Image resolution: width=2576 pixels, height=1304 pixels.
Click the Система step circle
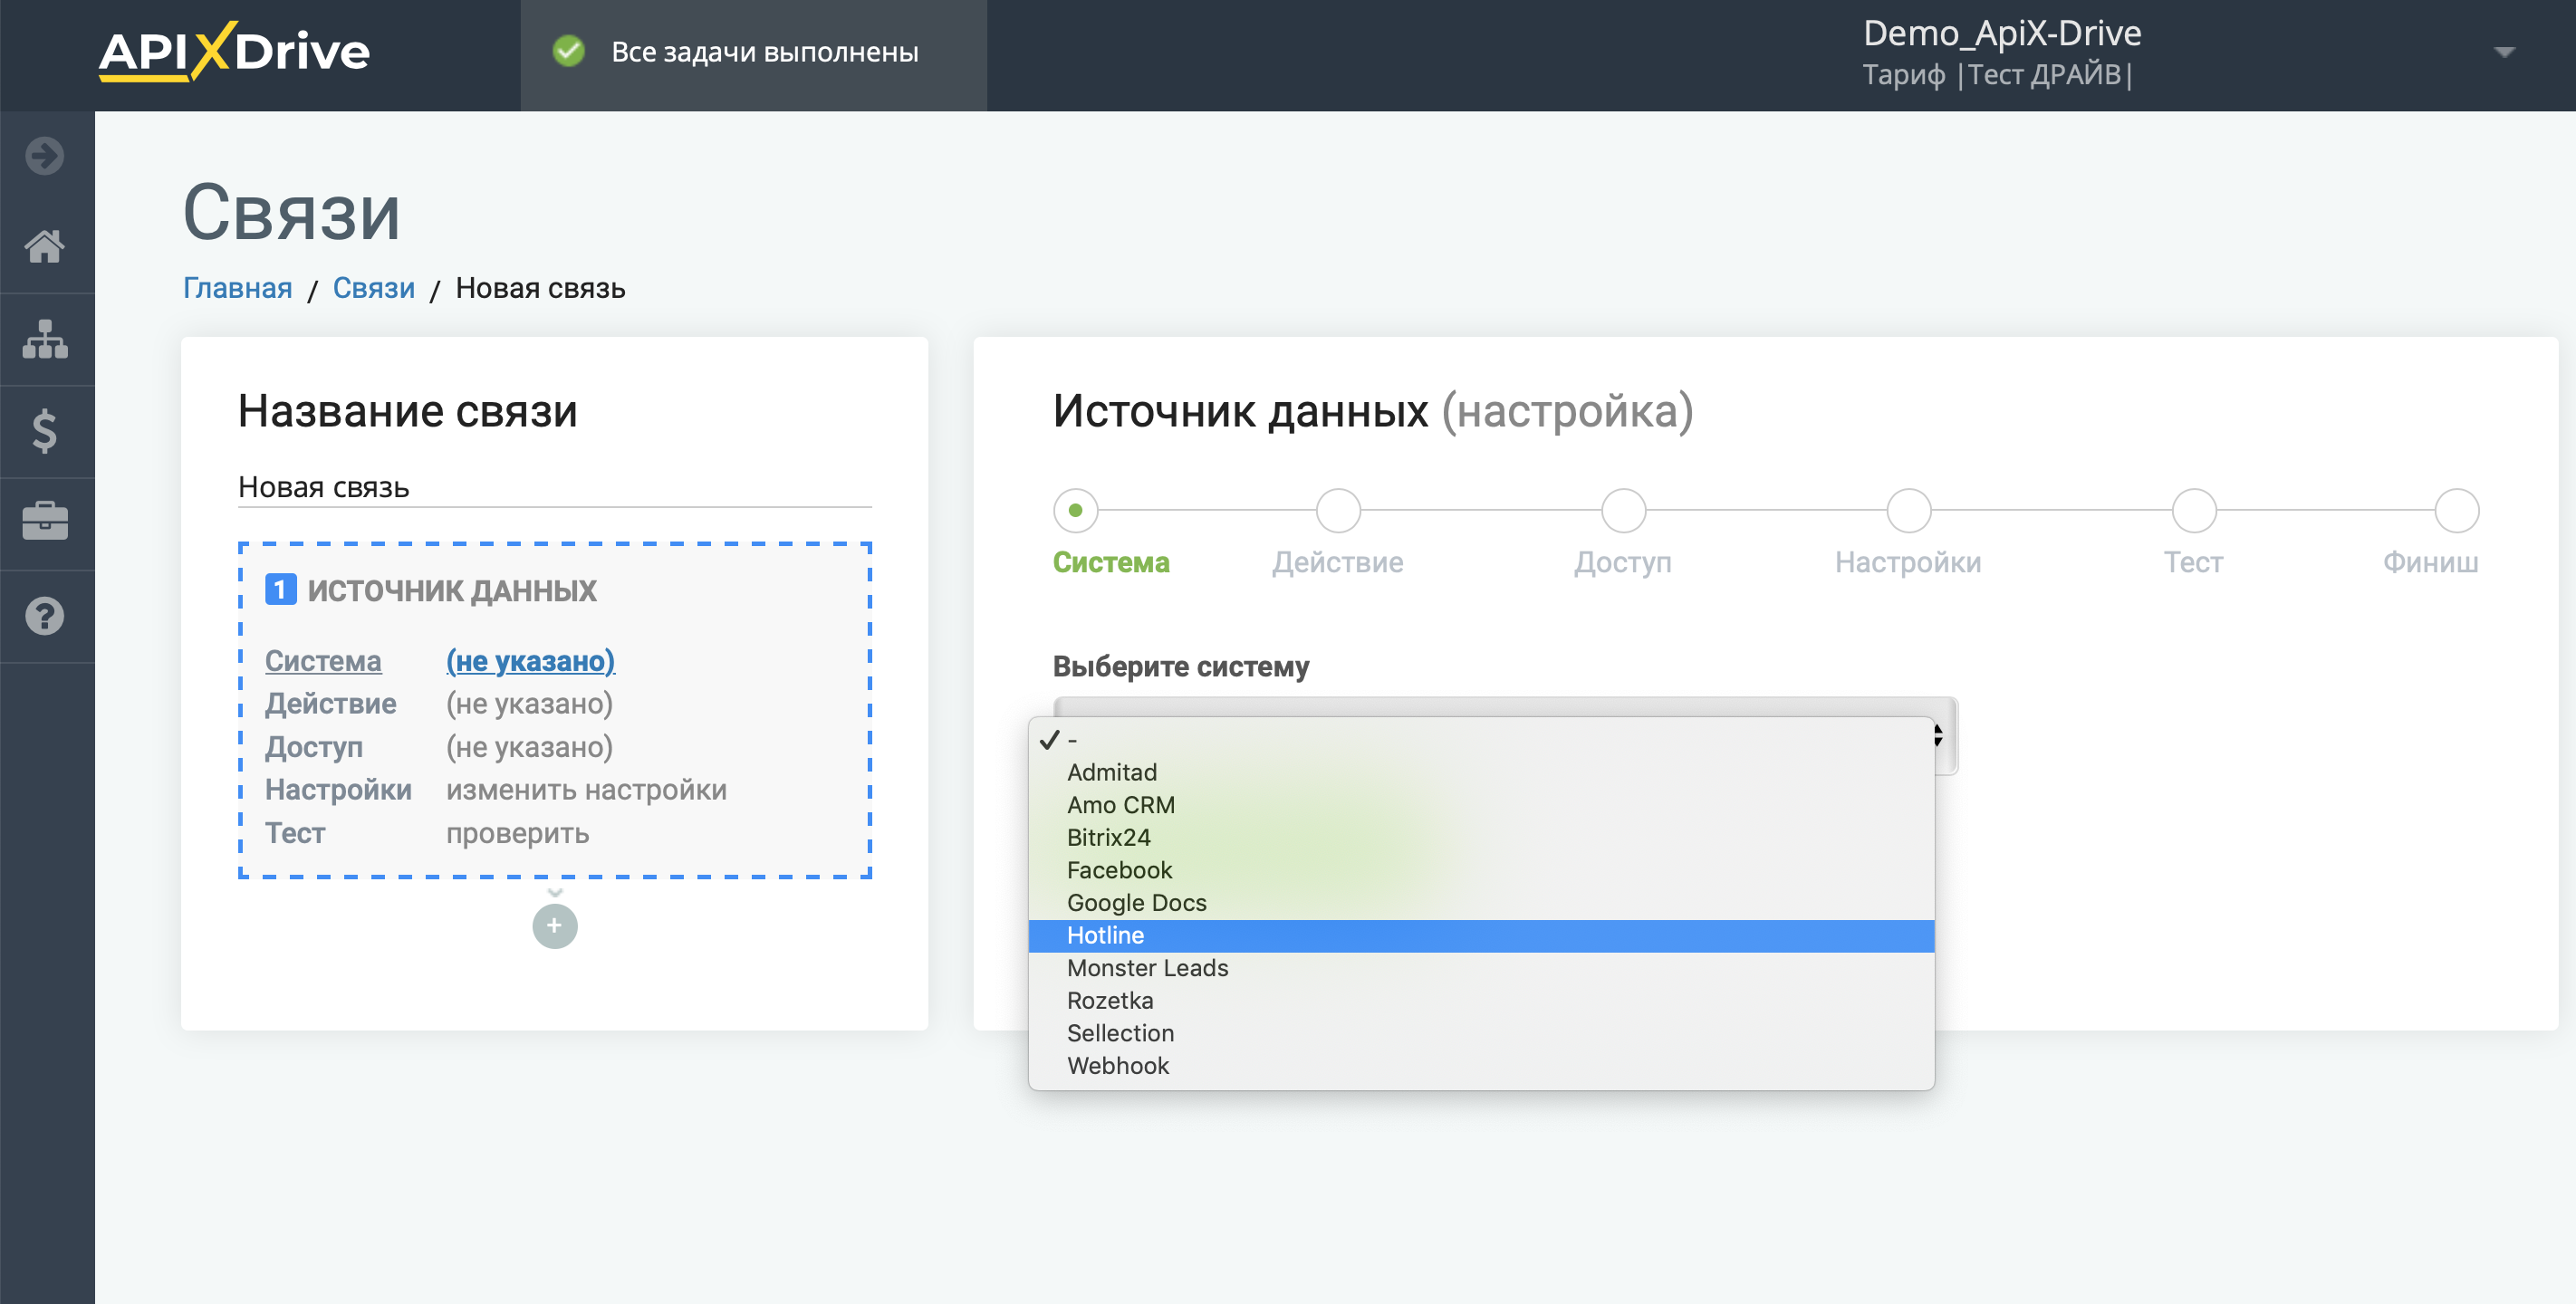click(x=1075, y=510)
